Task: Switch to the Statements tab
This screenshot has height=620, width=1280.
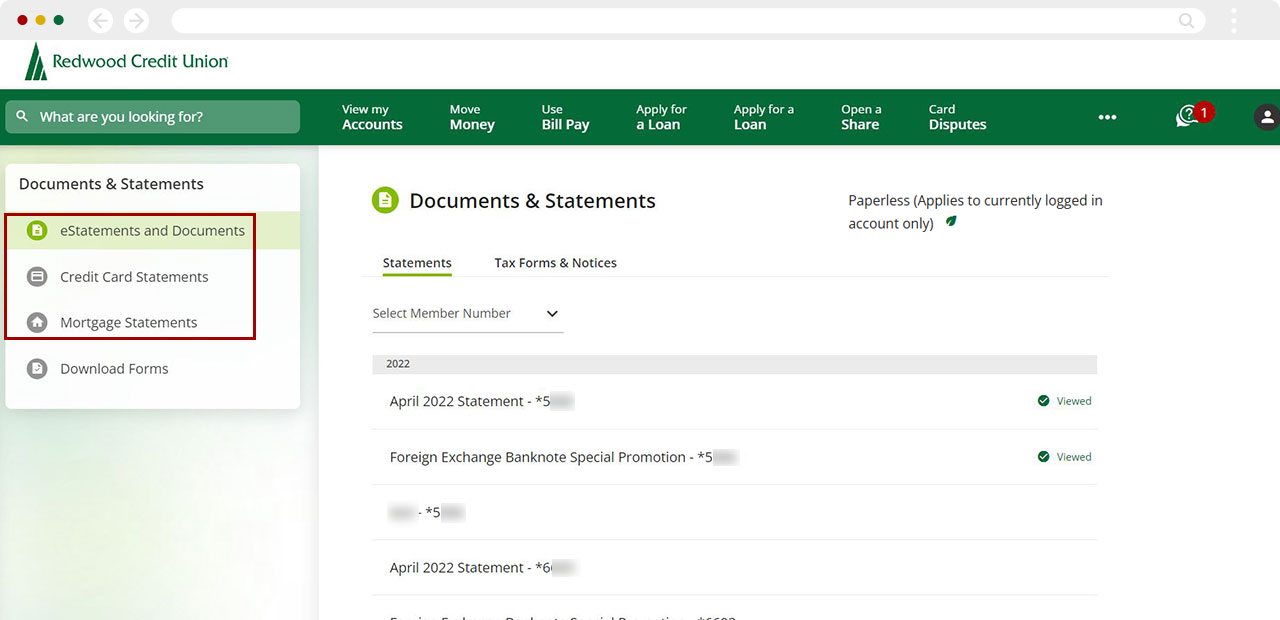Action: pos(417,263)
